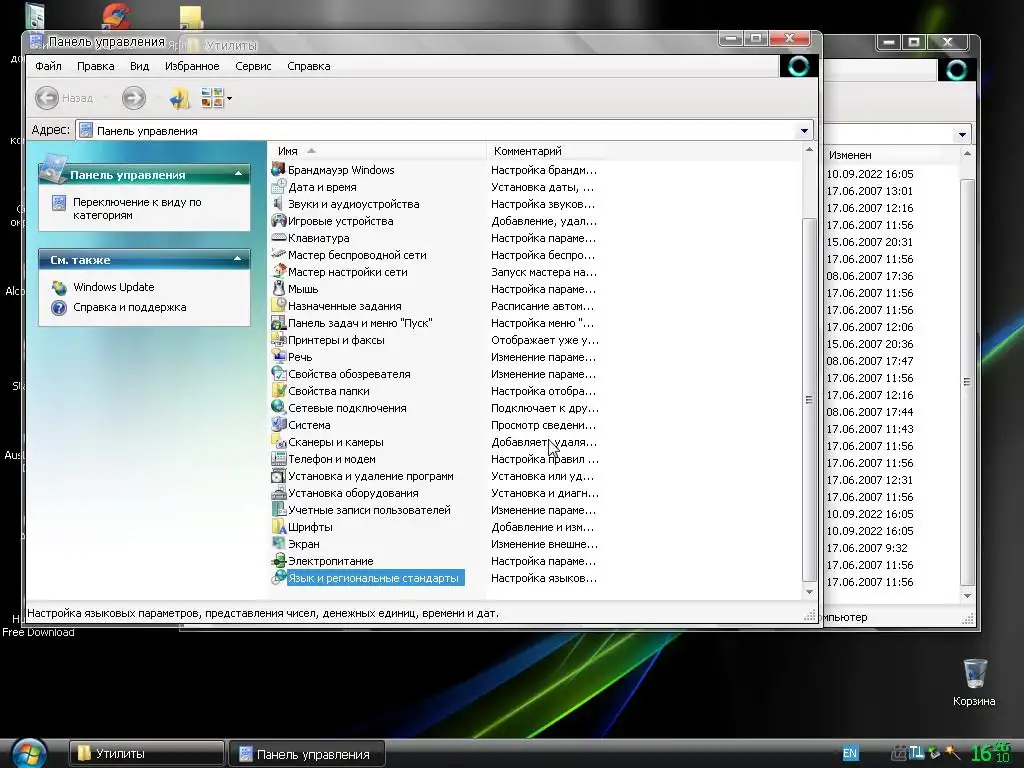Open the Система icon

278,424
